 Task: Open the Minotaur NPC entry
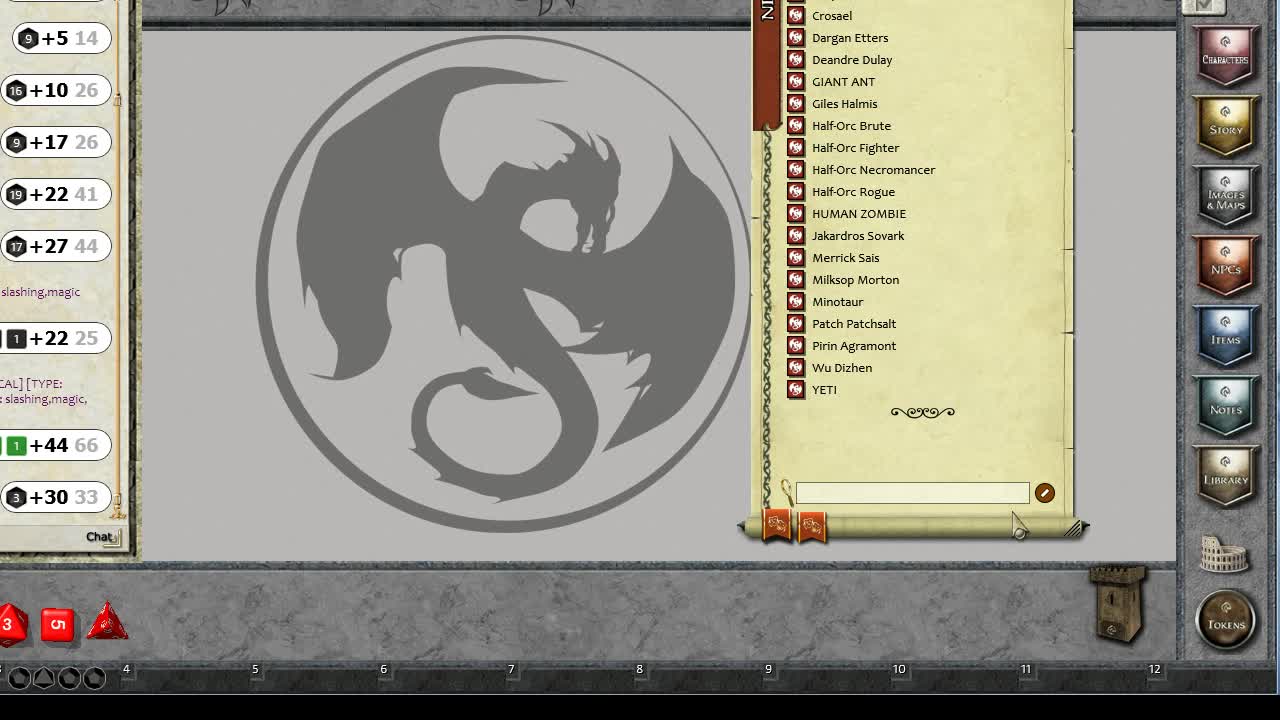[837, 302]
